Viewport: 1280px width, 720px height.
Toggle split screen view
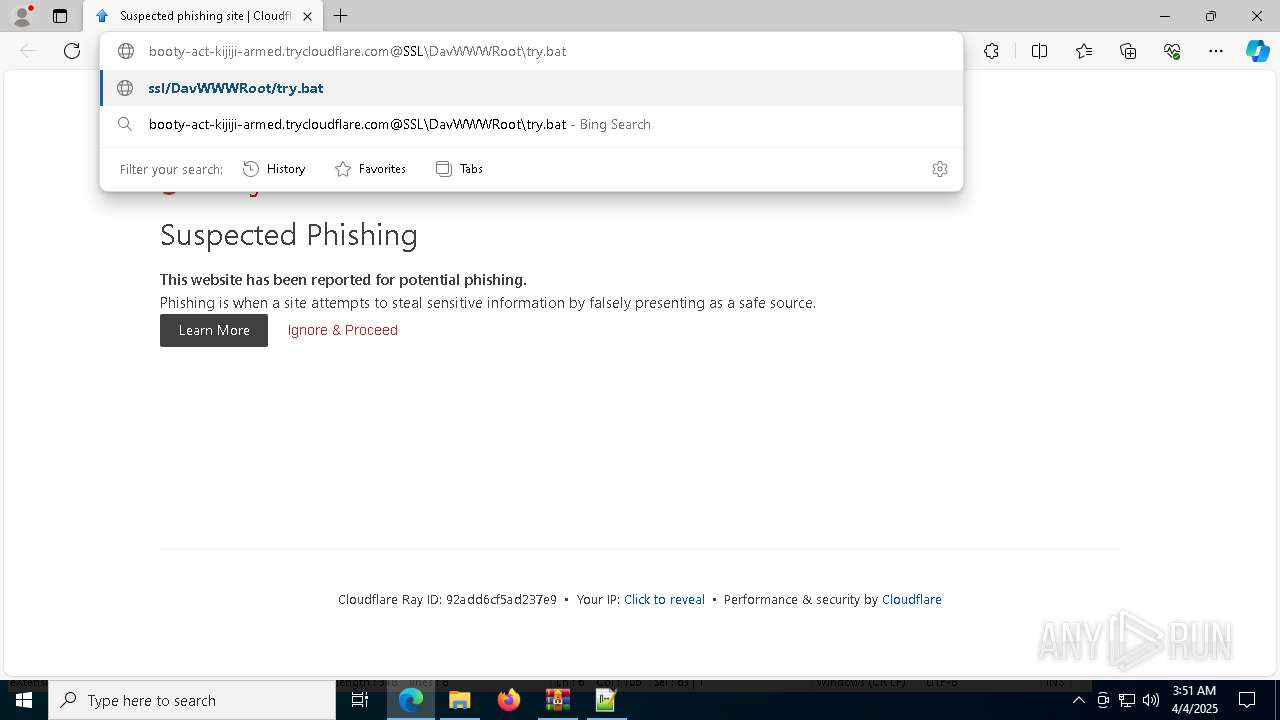click(1039, 51)
